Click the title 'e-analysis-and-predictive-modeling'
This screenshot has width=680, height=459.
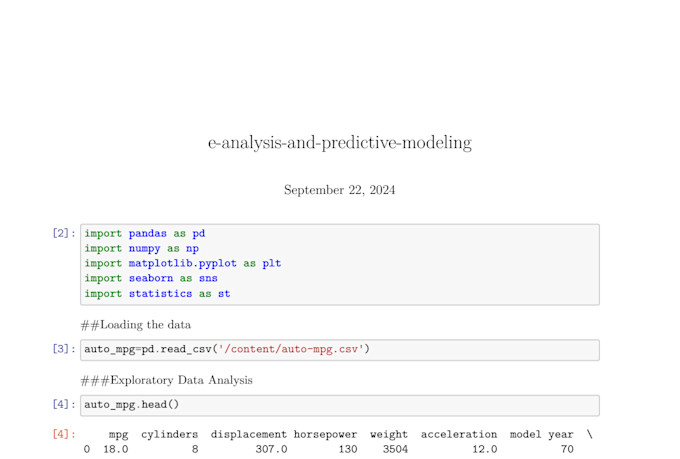340,143
